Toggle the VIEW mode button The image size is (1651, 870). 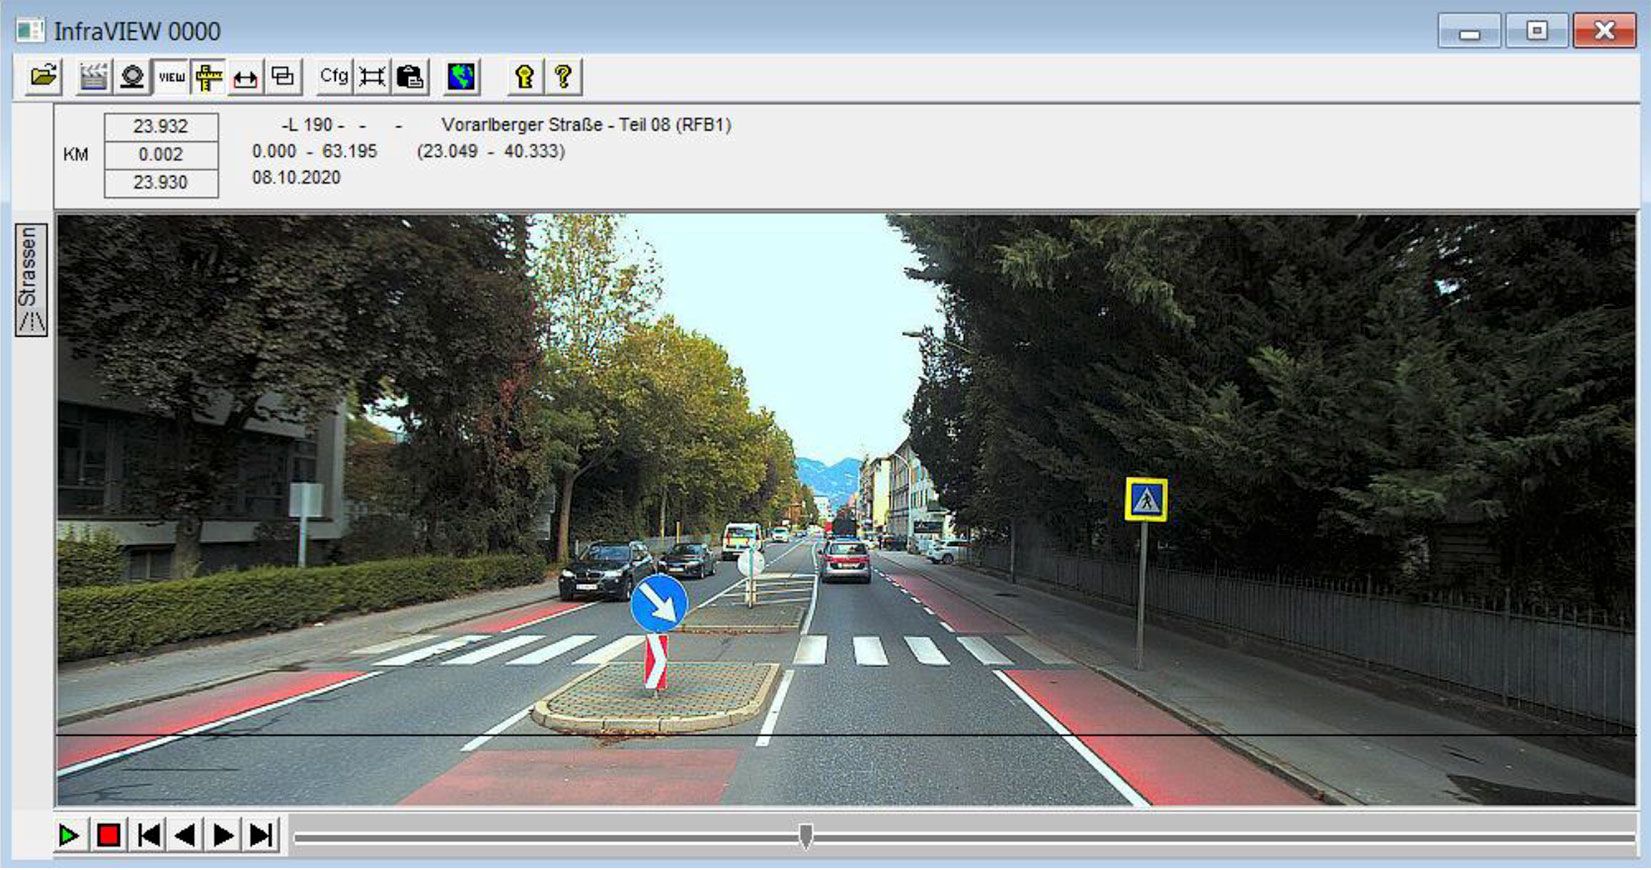click(171, 77)
